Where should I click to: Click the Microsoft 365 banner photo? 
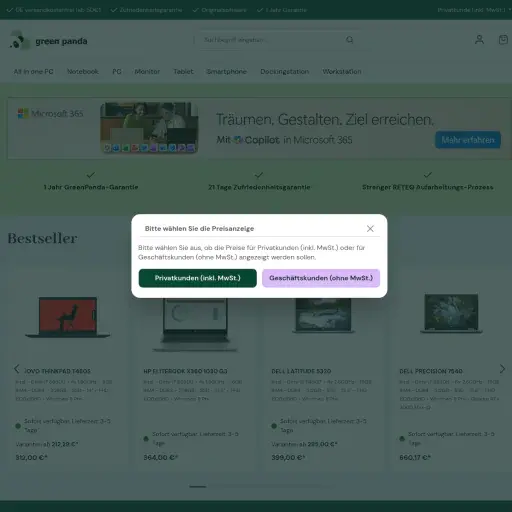coord(149,128)
